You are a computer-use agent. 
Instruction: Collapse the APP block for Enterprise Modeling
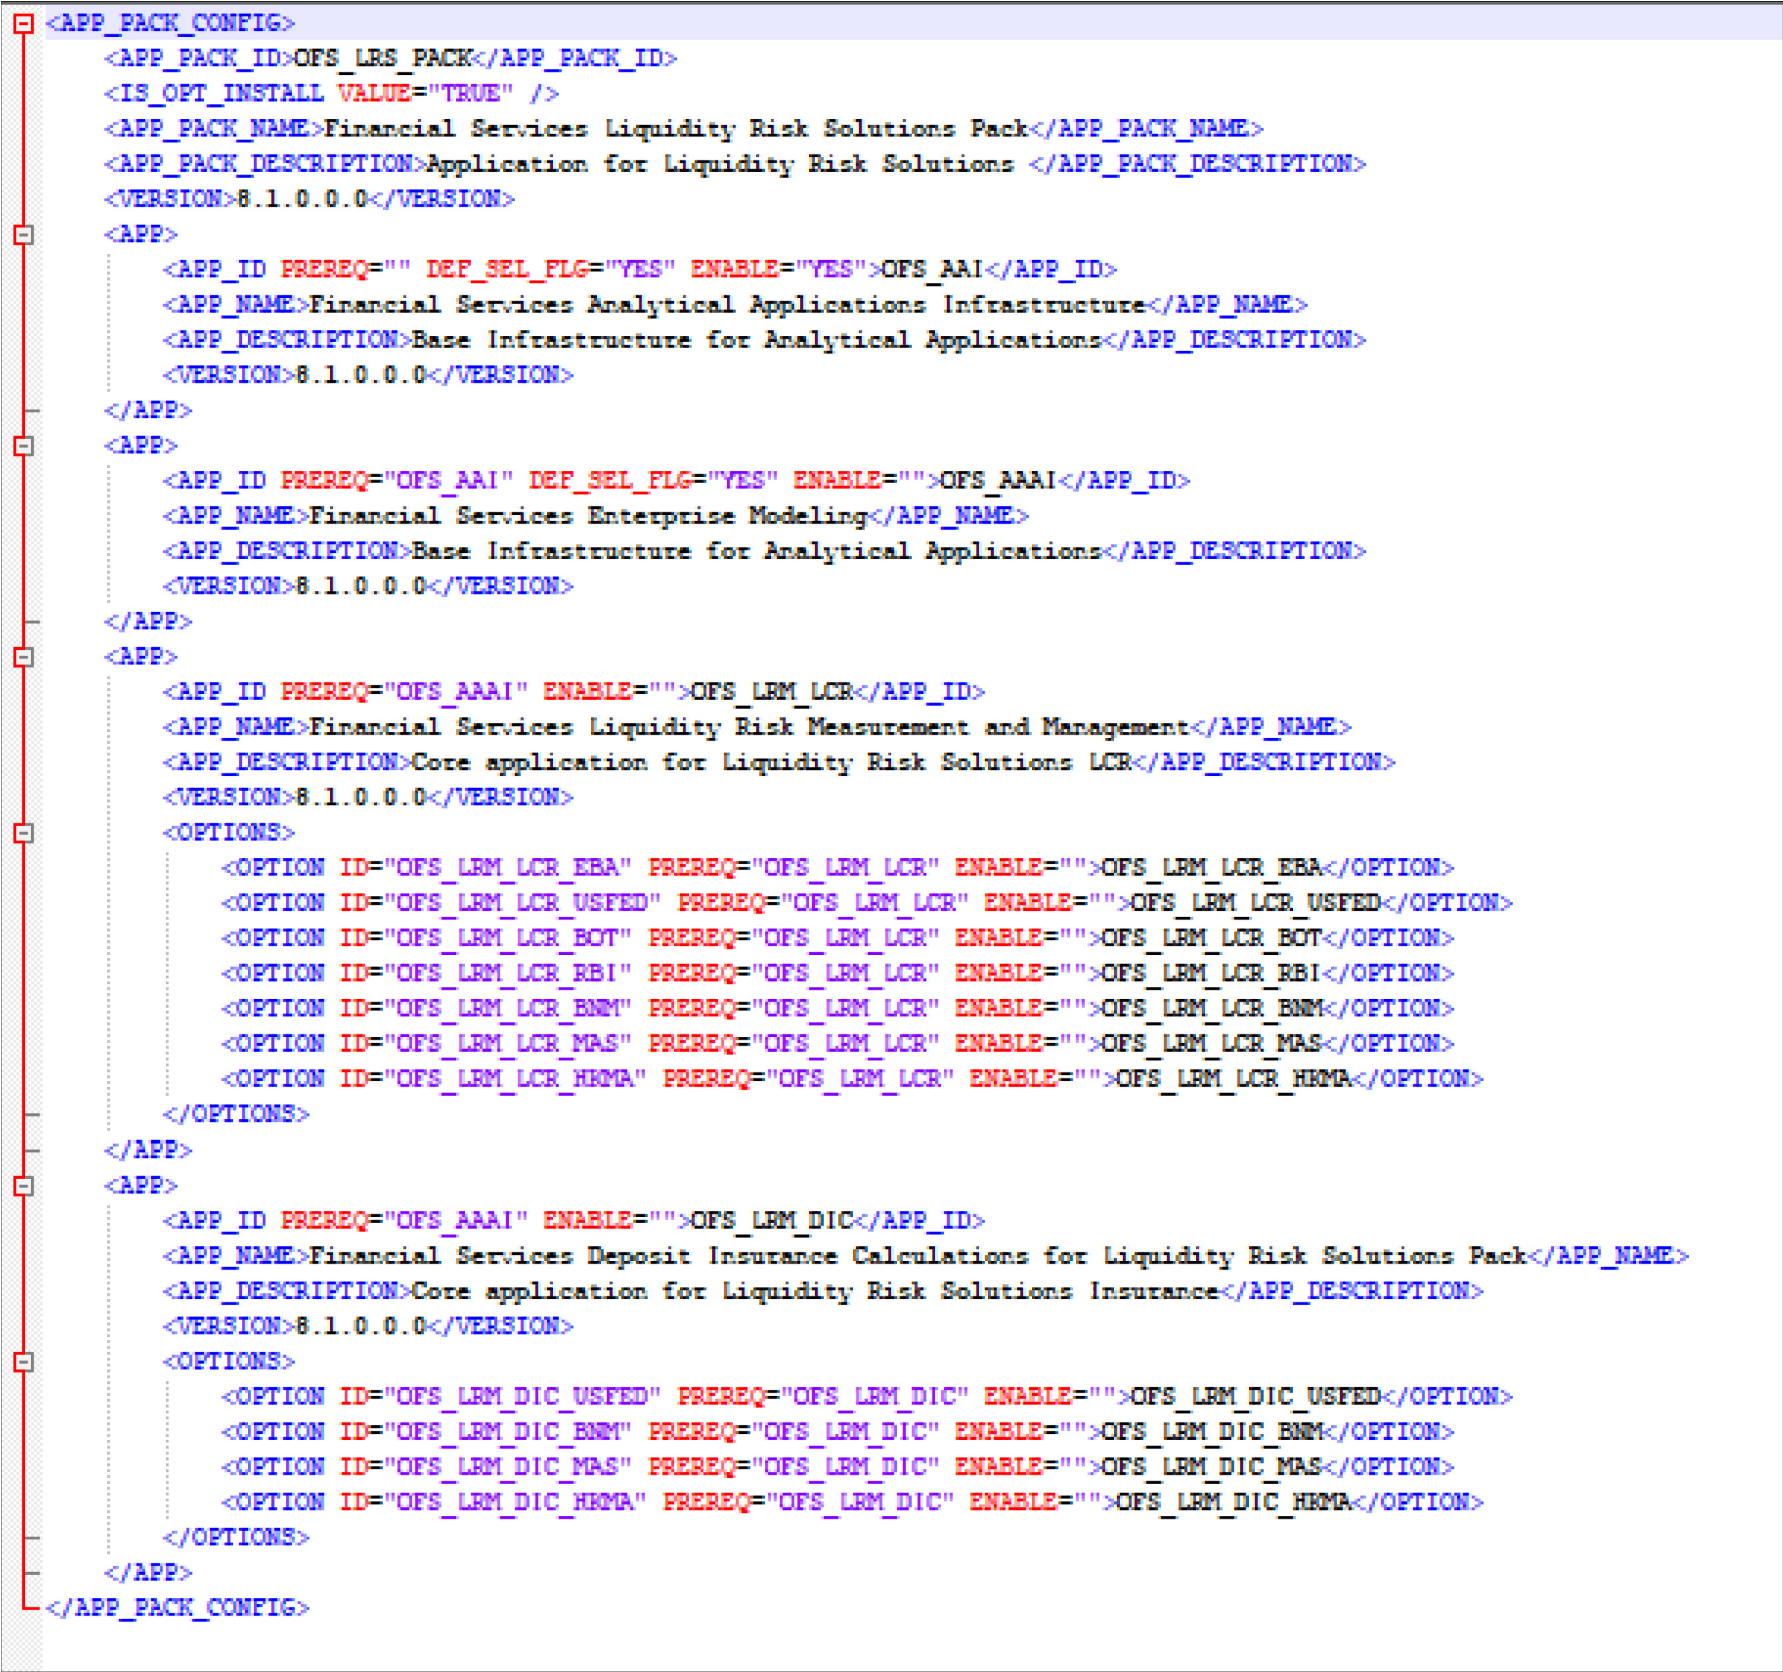[24, 446]
